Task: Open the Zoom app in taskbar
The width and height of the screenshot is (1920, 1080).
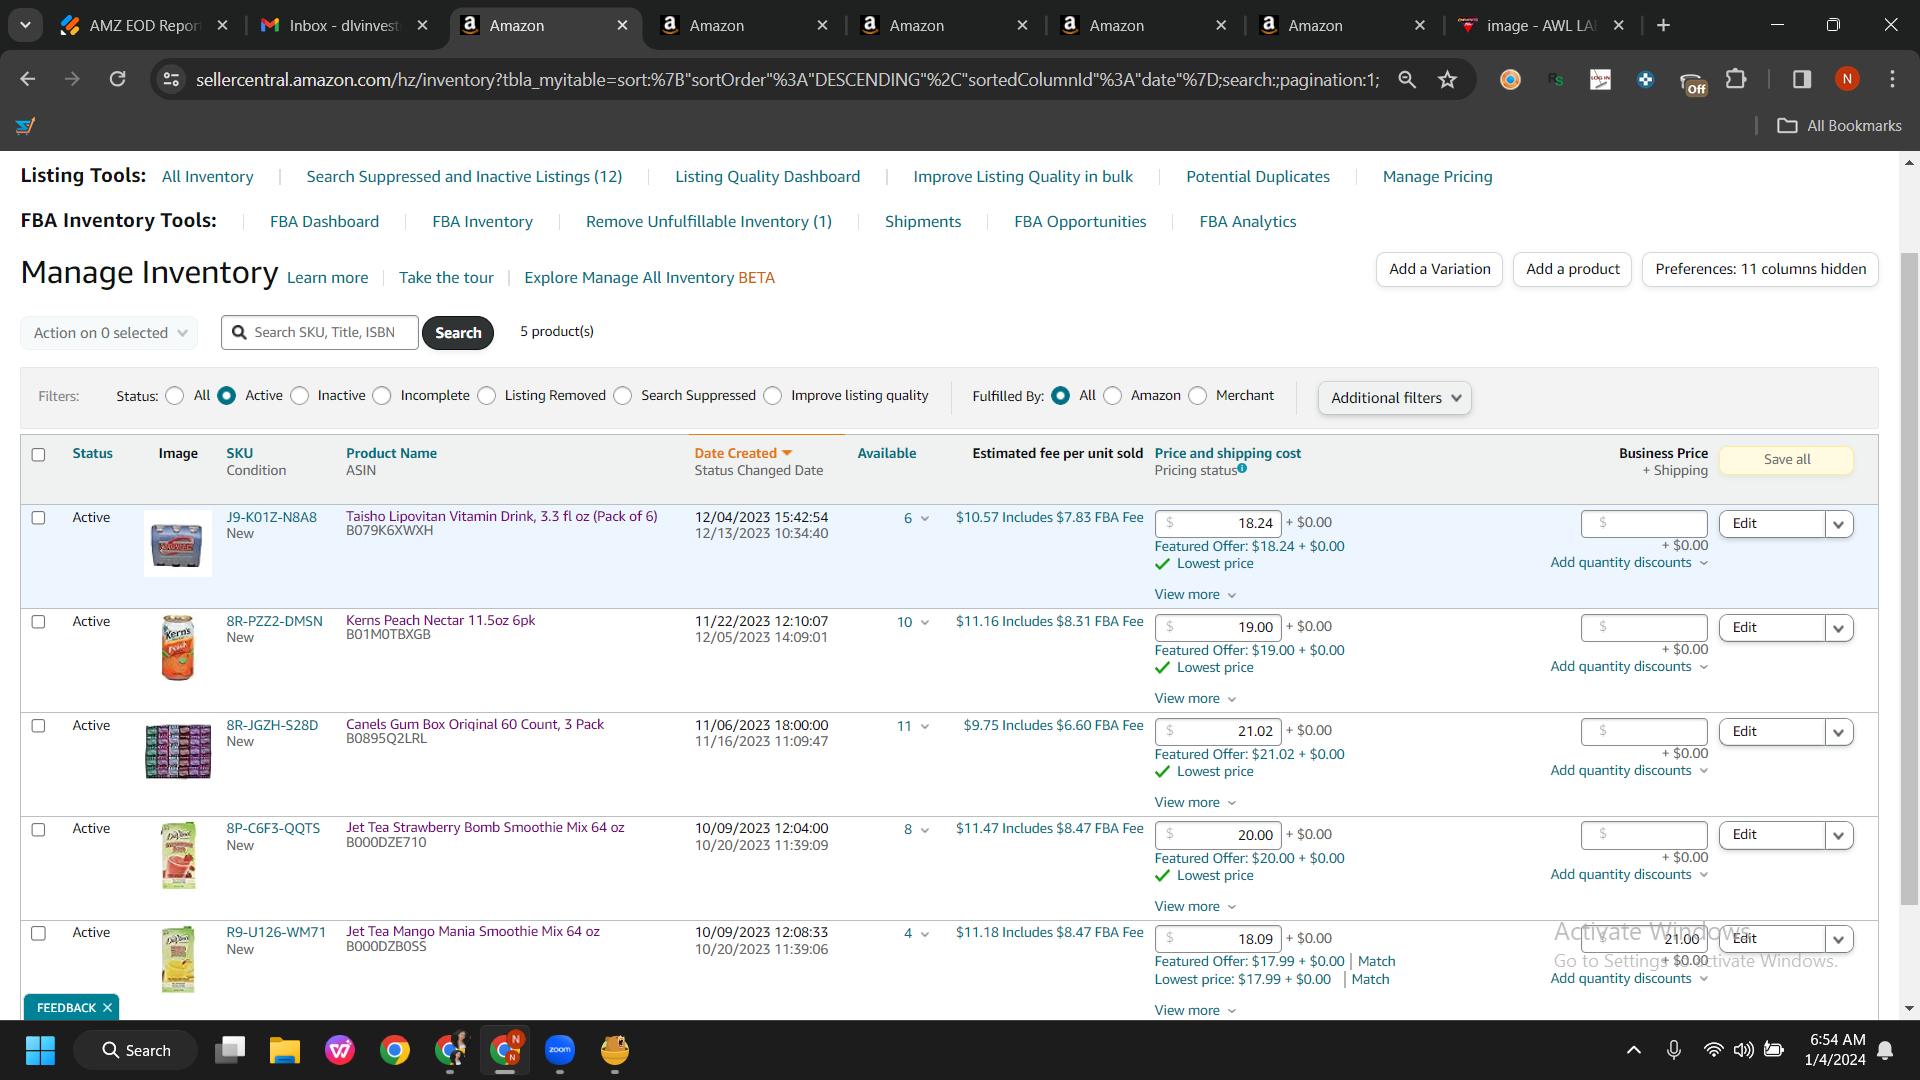Action: 560,1050
